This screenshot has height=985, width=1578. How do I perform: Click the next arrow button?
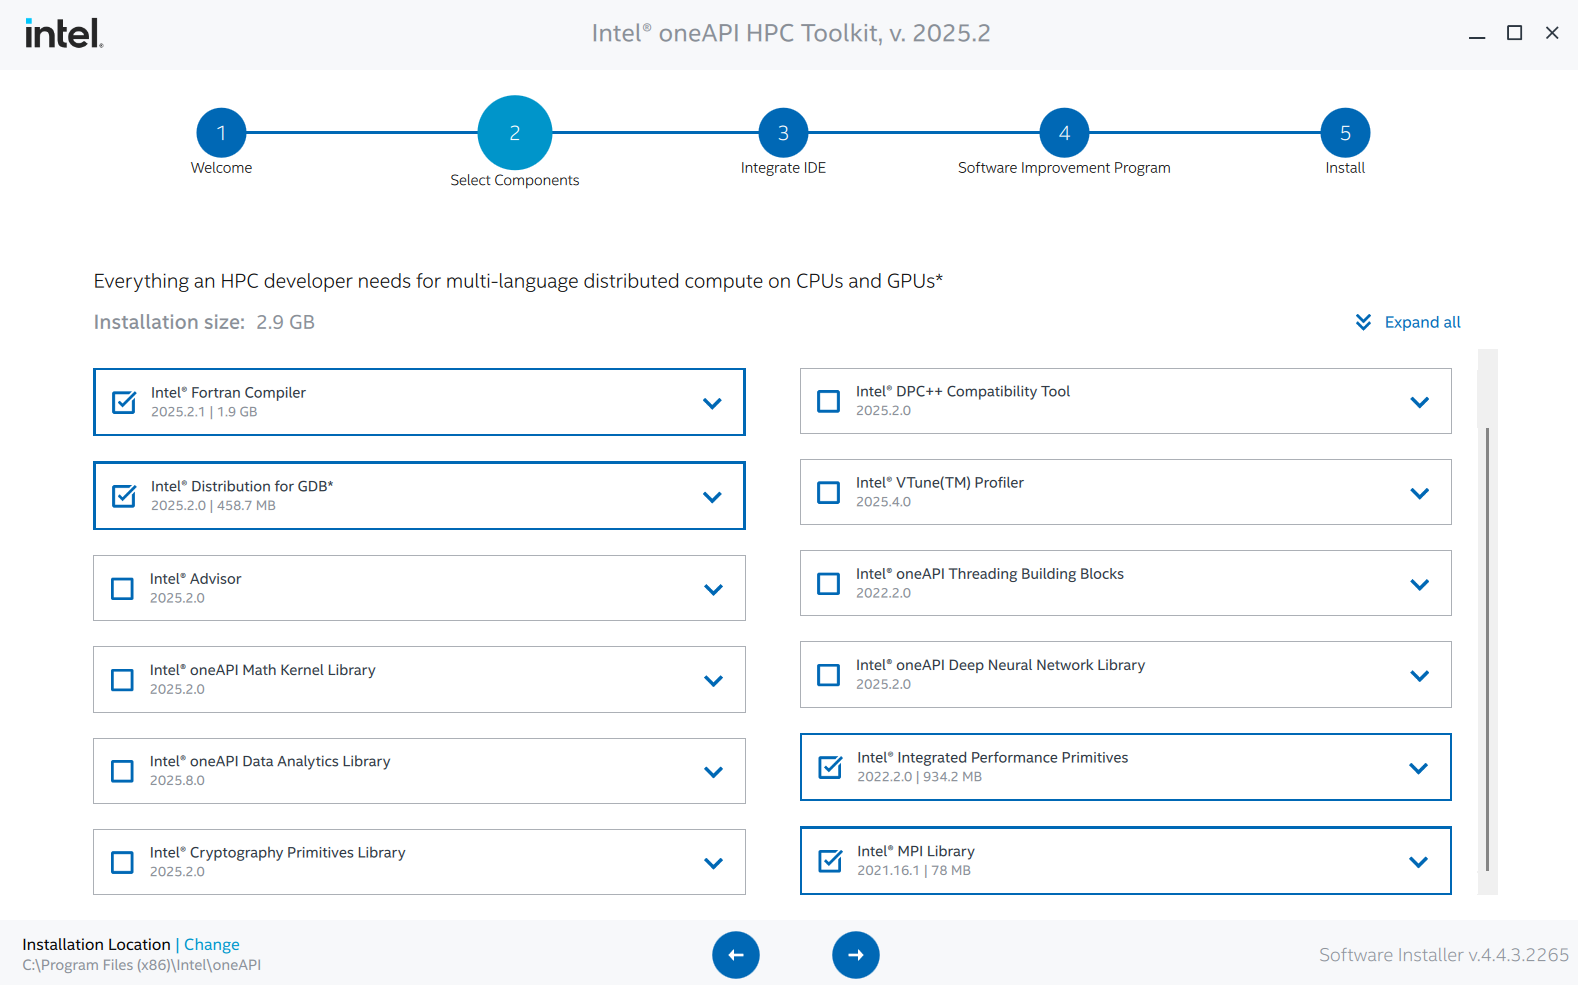coord(856,955)
